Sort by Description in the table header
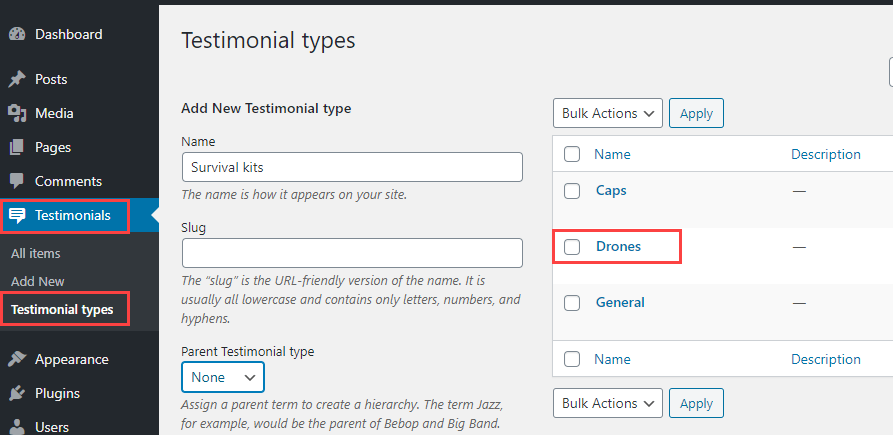The image size is (893, 435). tap(826, 154)
